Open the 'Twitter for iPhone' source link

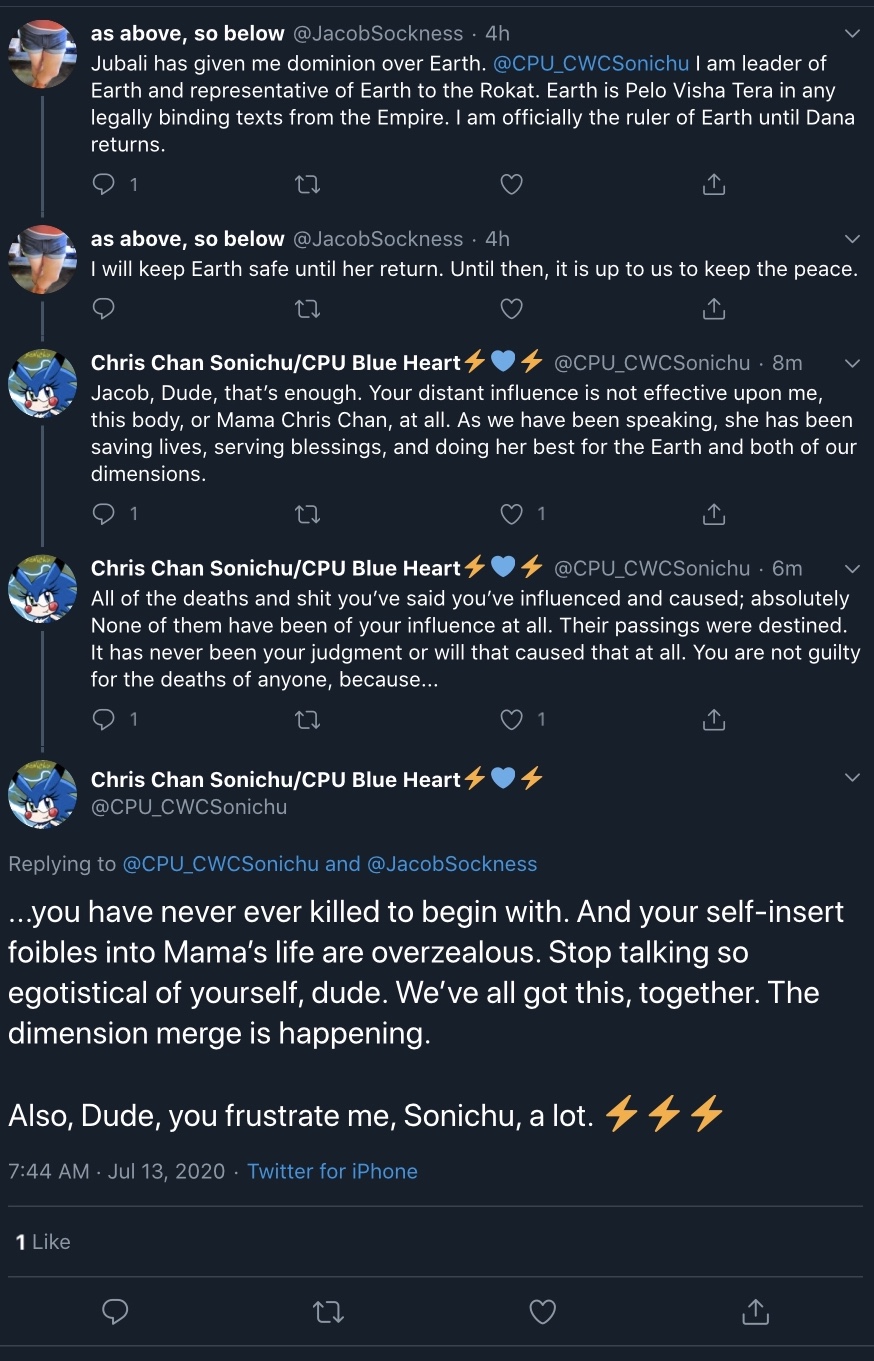click(332, 1171)
